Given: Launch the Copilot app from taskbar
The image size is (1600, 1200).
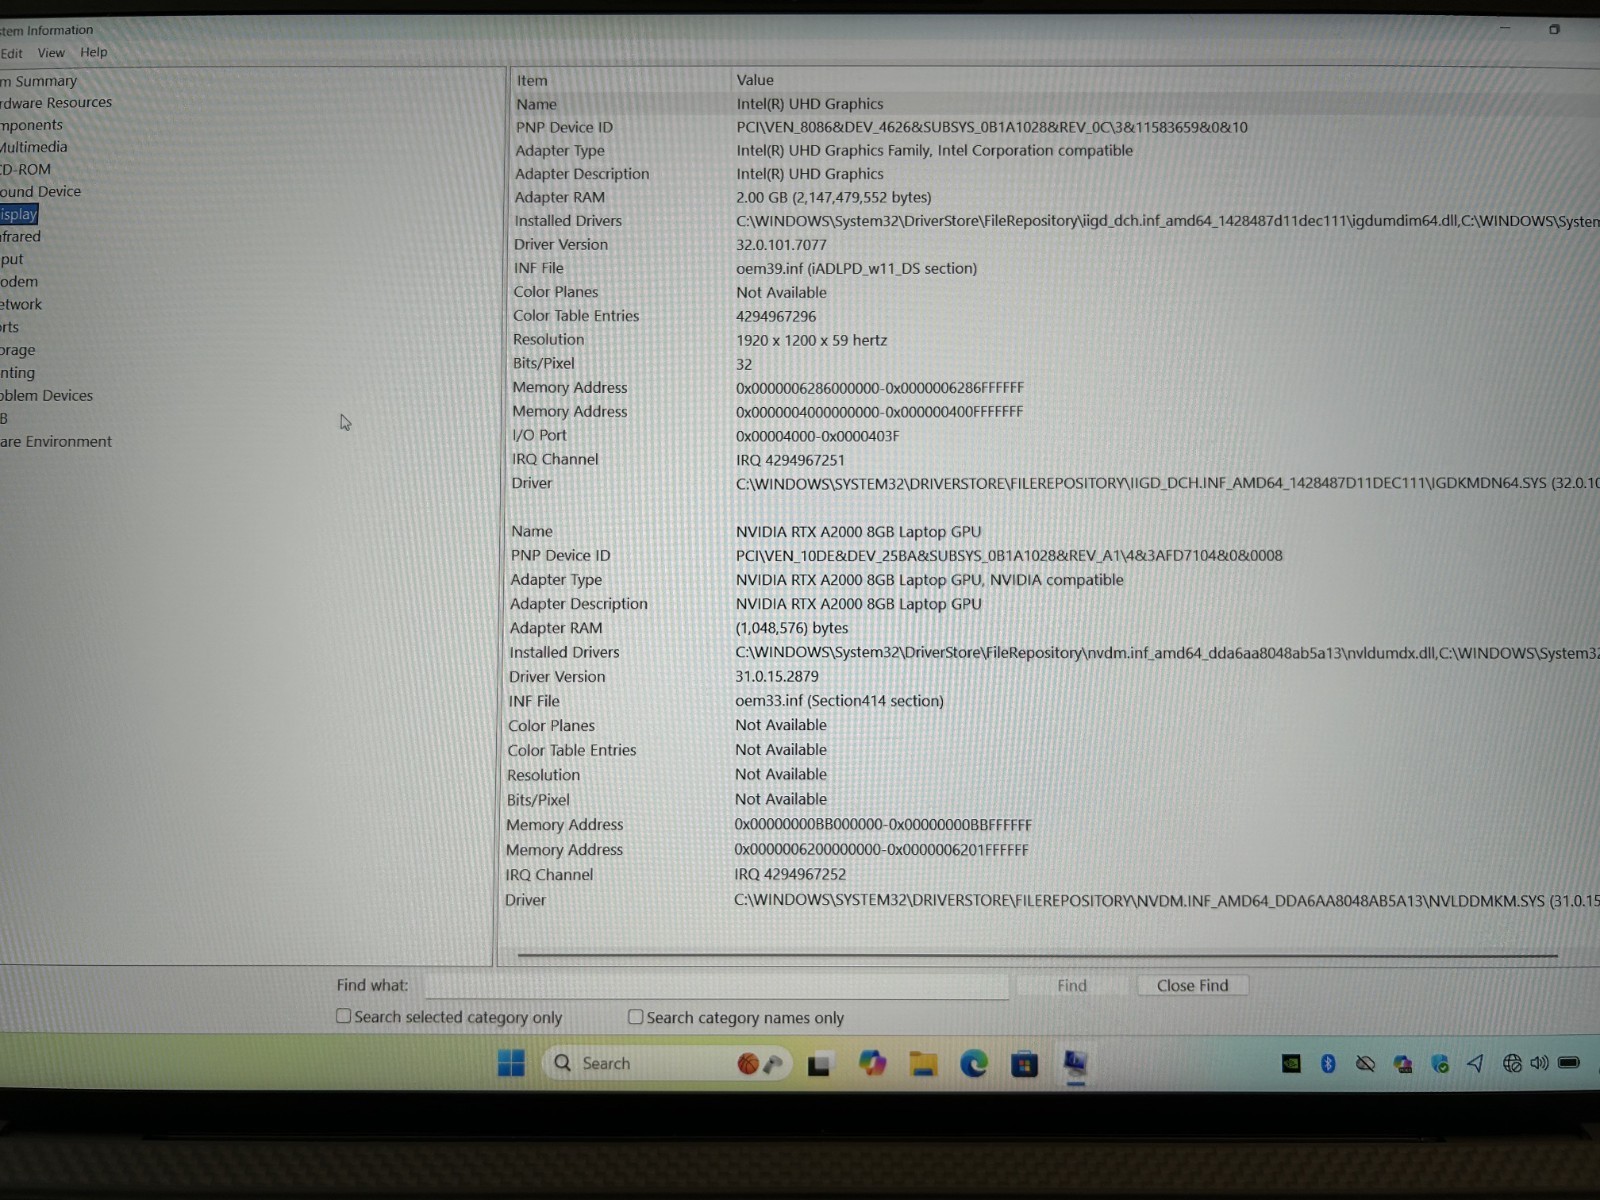Looking at the screenshot, I should (872, 1063).
